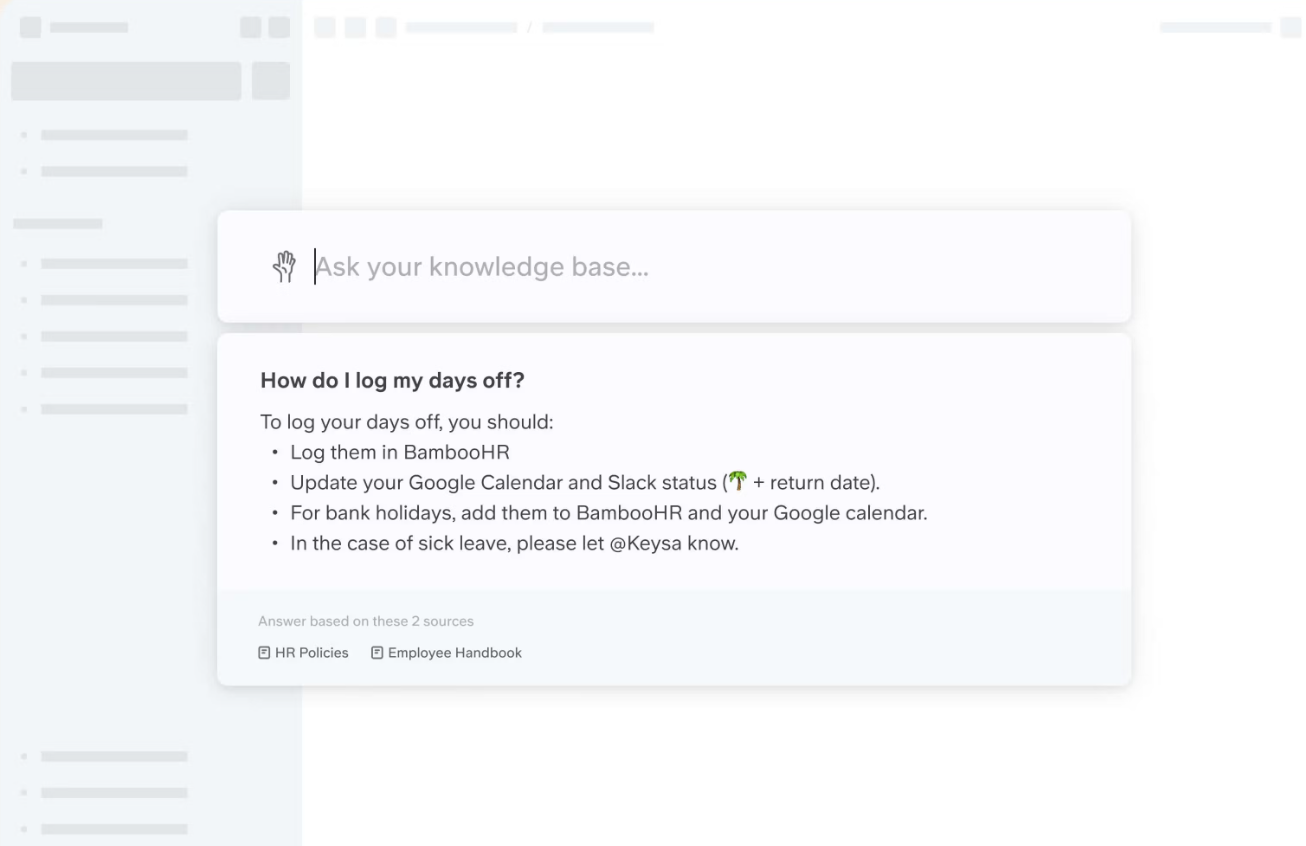Click the hand emoji in the search bar
1306x846 pixels.
(x=284, y=266)
